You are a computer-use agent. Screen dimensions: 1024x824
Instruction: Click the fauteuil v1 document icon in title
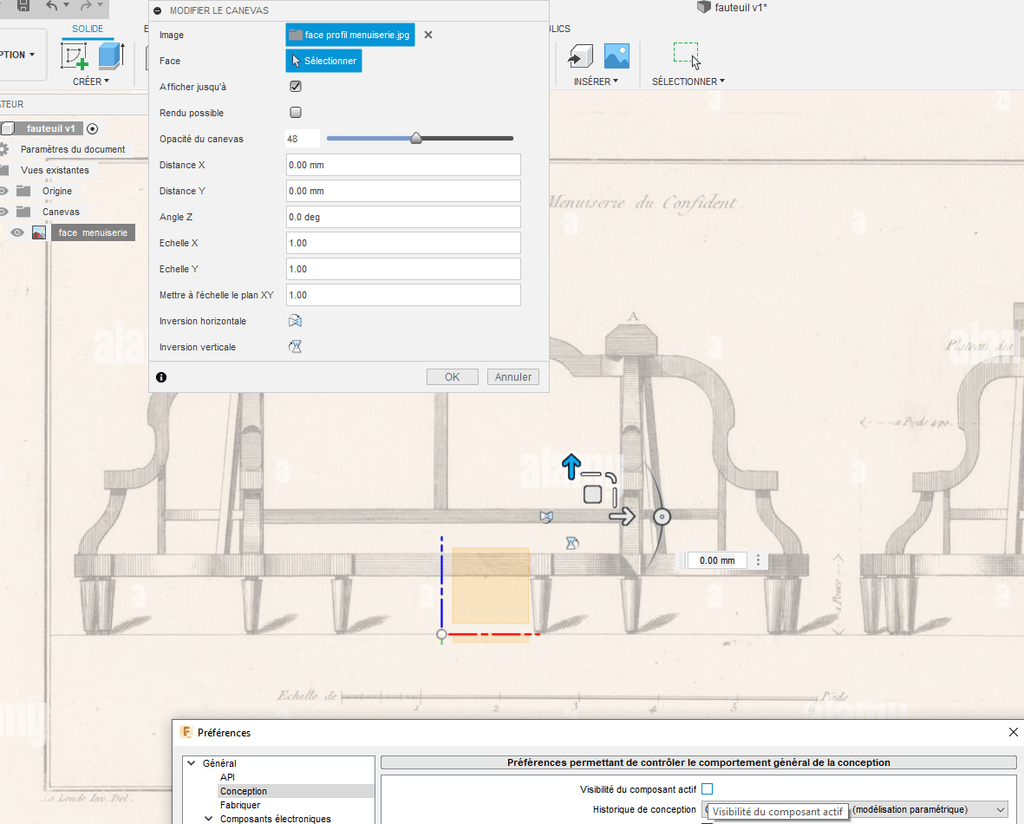pyautogui.click(x=703, y=7)
